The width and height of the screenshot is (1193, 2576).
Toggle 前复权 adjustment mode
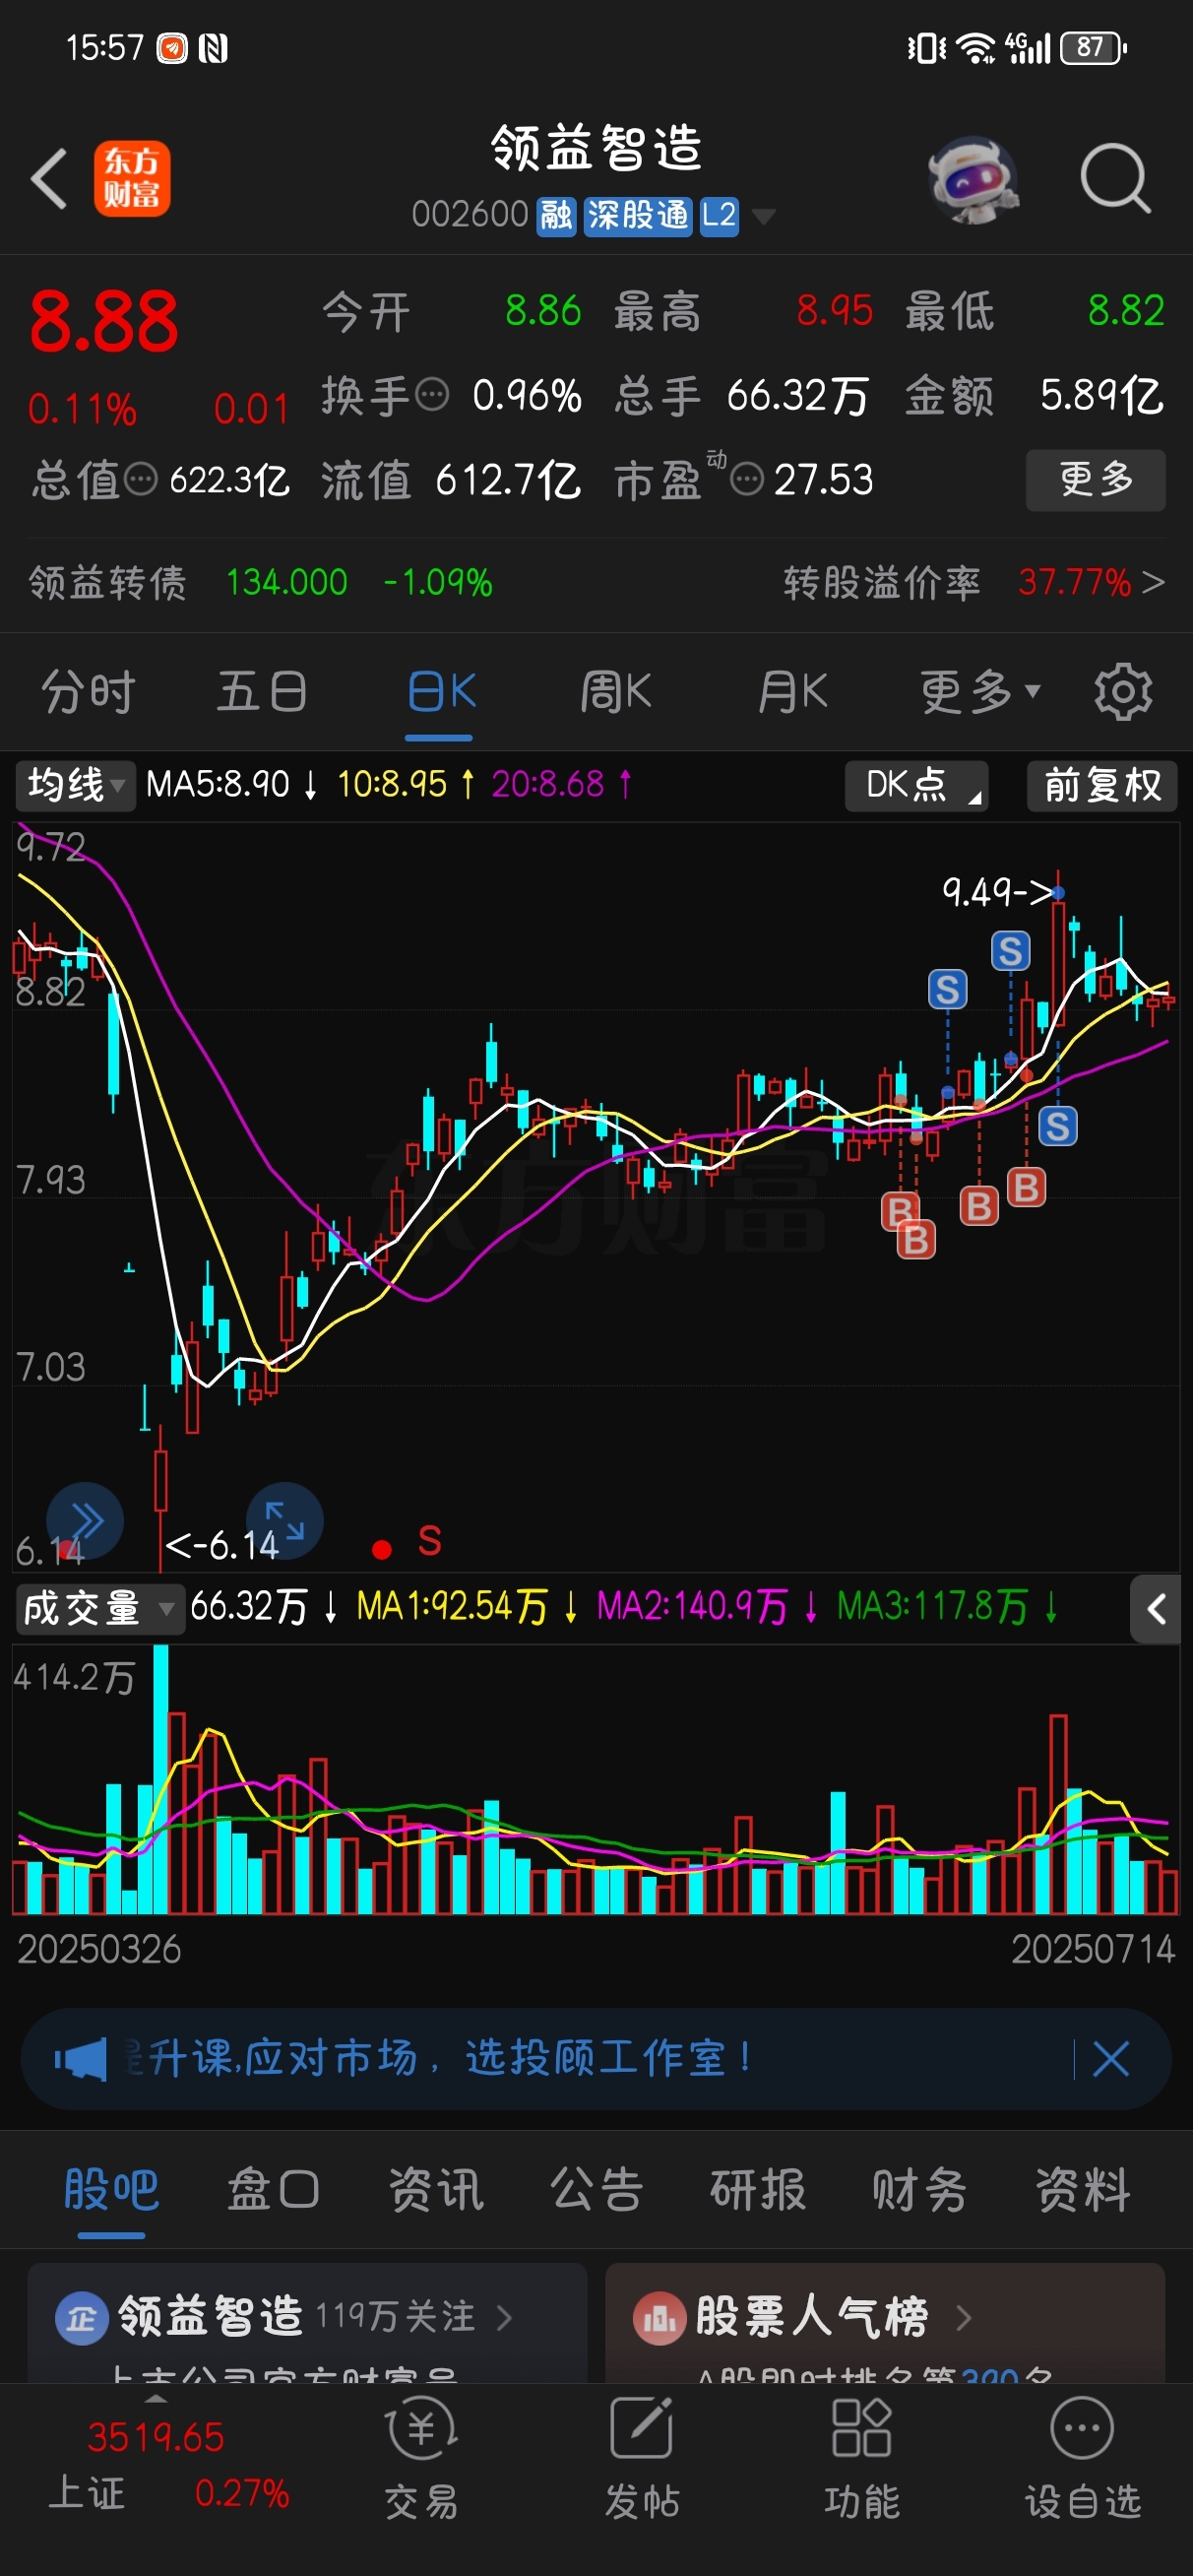pyautogui.click(x=1102, y=785)
